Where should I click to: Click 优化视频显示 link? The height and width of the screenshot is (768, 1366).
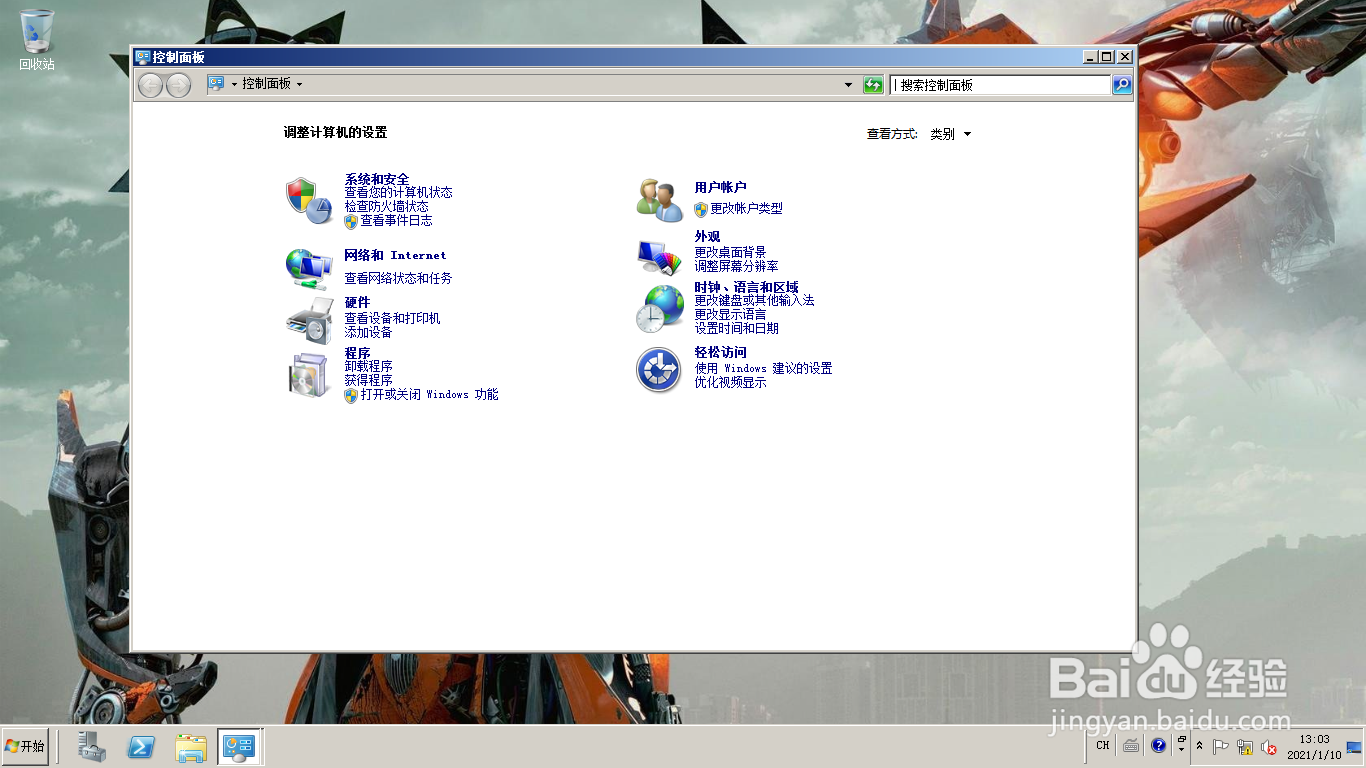tap(730, 382)
